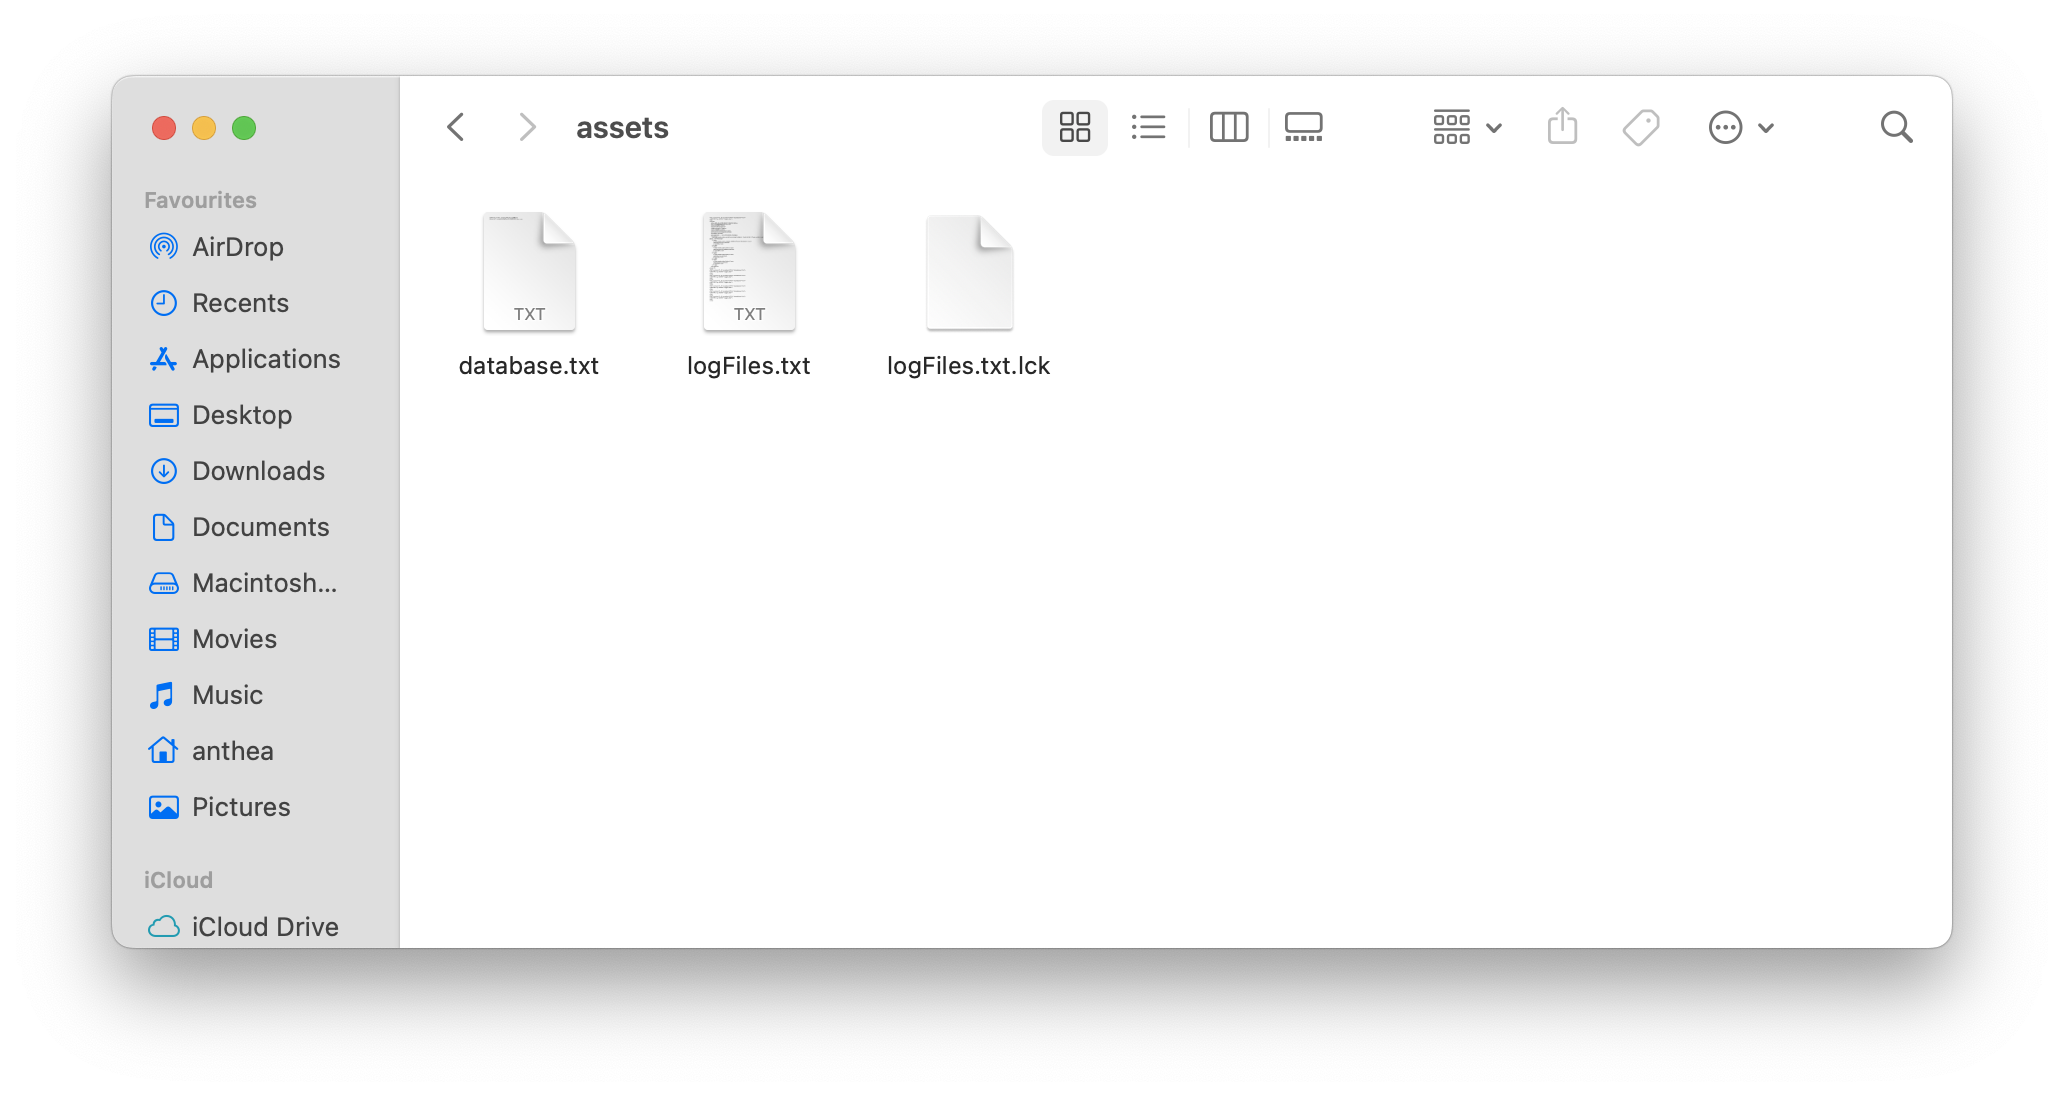This screenshot has height=1096, width=2064.
Task: Click the tag/label icon
Action: tap(1638, 127)
